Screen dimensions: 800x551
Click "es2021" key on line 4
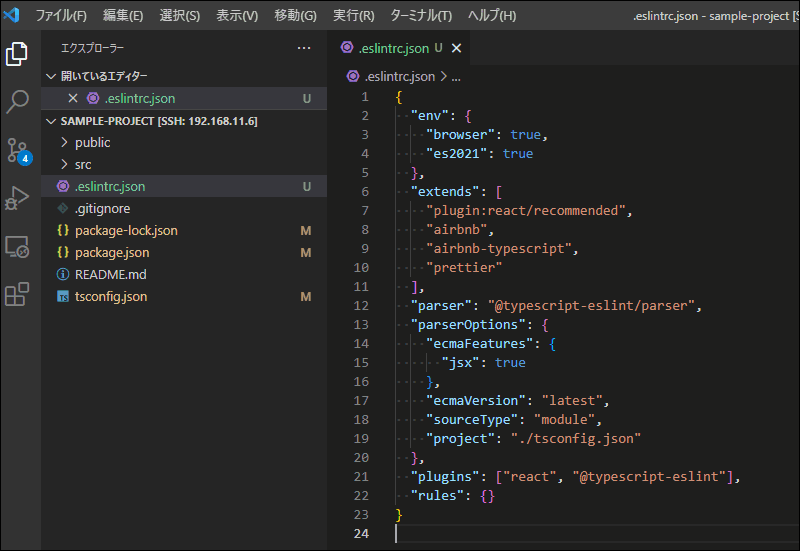(x=457, y=154)
